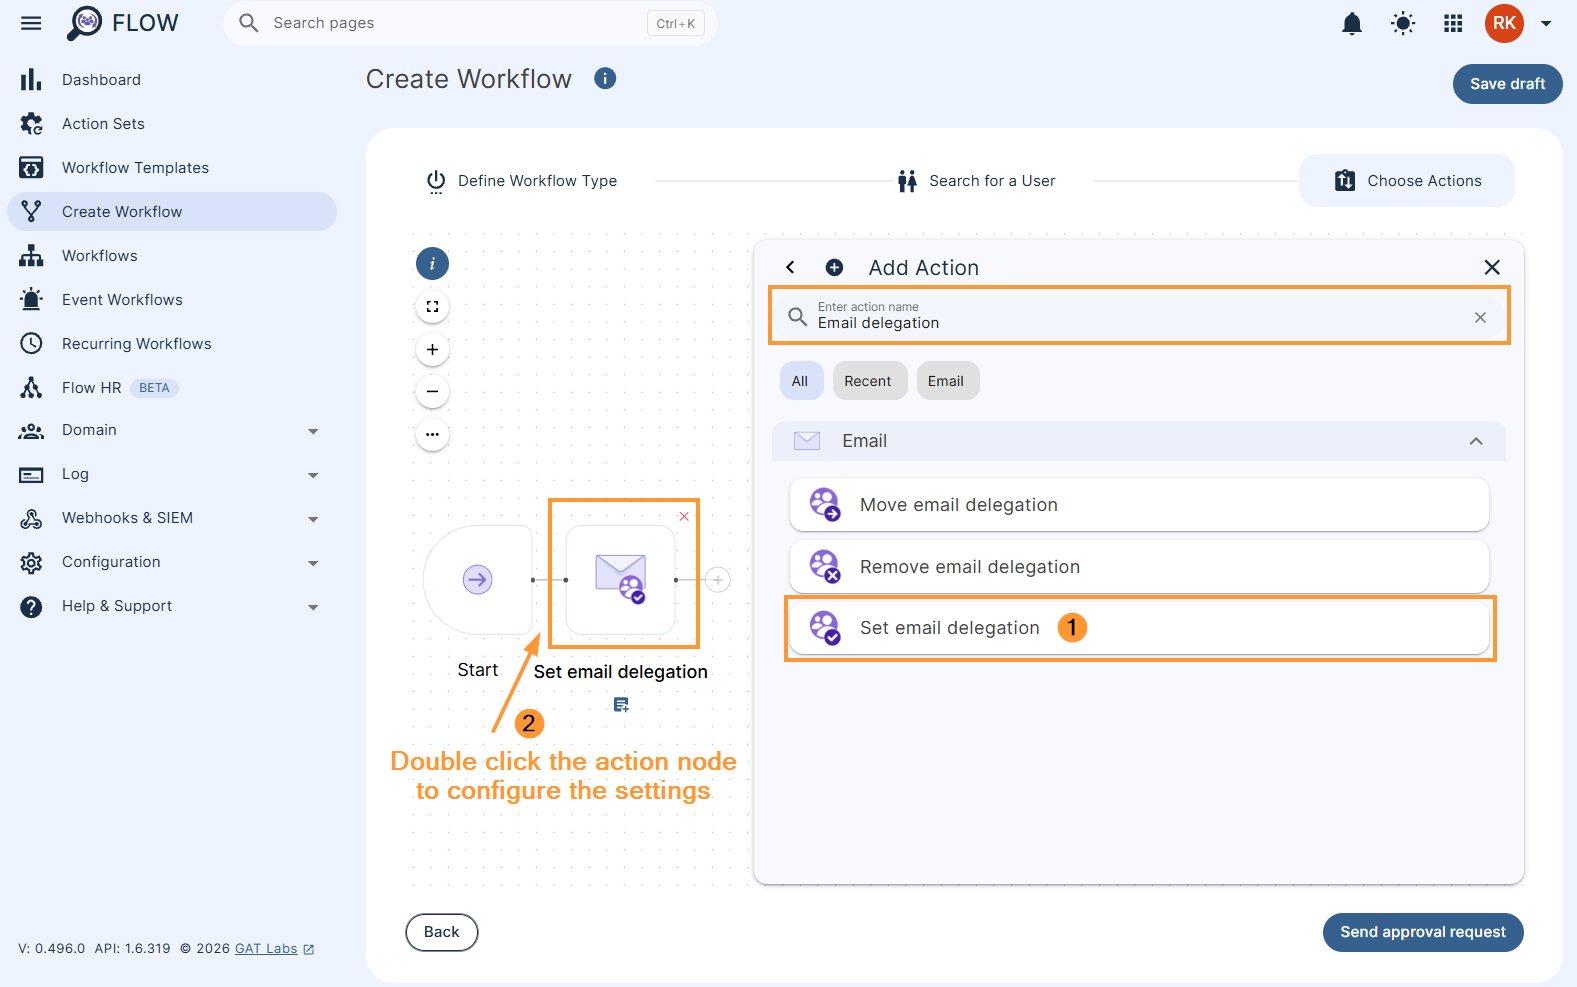The image size is (1577, 987).
Task: Open Recurring Workflows in sidebar
Action: (172, 344)
